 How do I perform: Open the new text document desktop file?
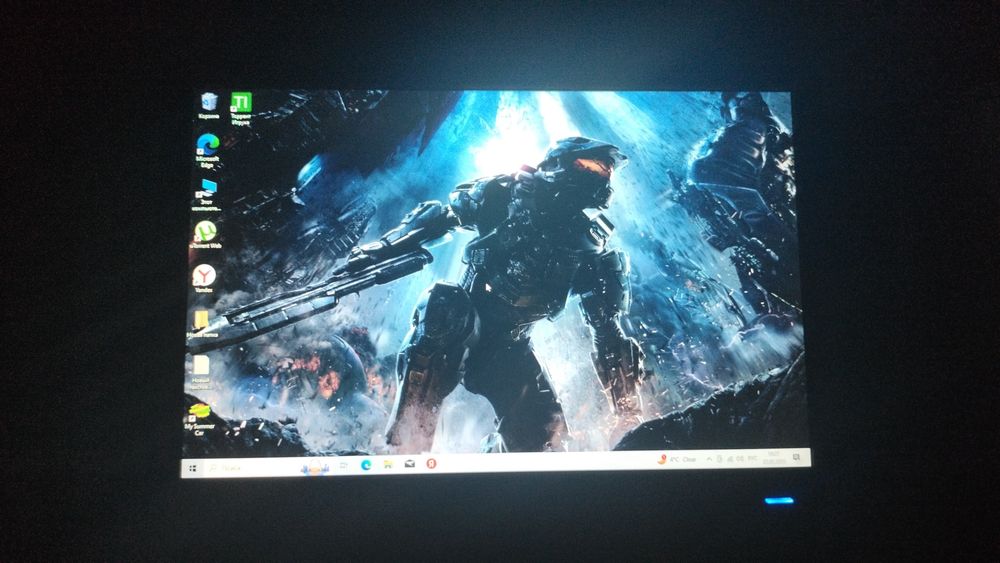click(x=201, y=372)
